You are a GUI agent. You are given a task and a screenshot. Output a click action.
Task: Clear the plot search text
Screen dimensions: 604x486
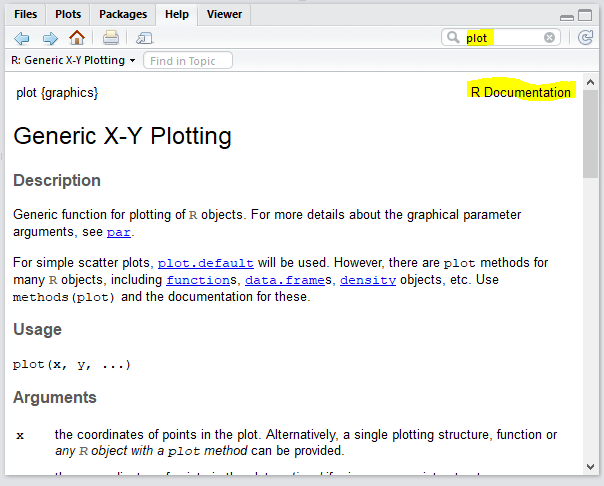pyautogui.click(x=550, y=38)
